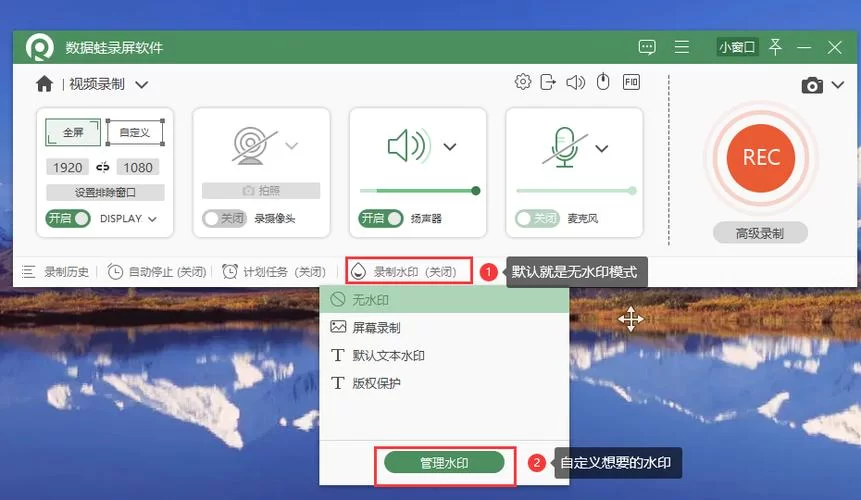
Task: Click 小窗口 mini window button
Action: 737,47
